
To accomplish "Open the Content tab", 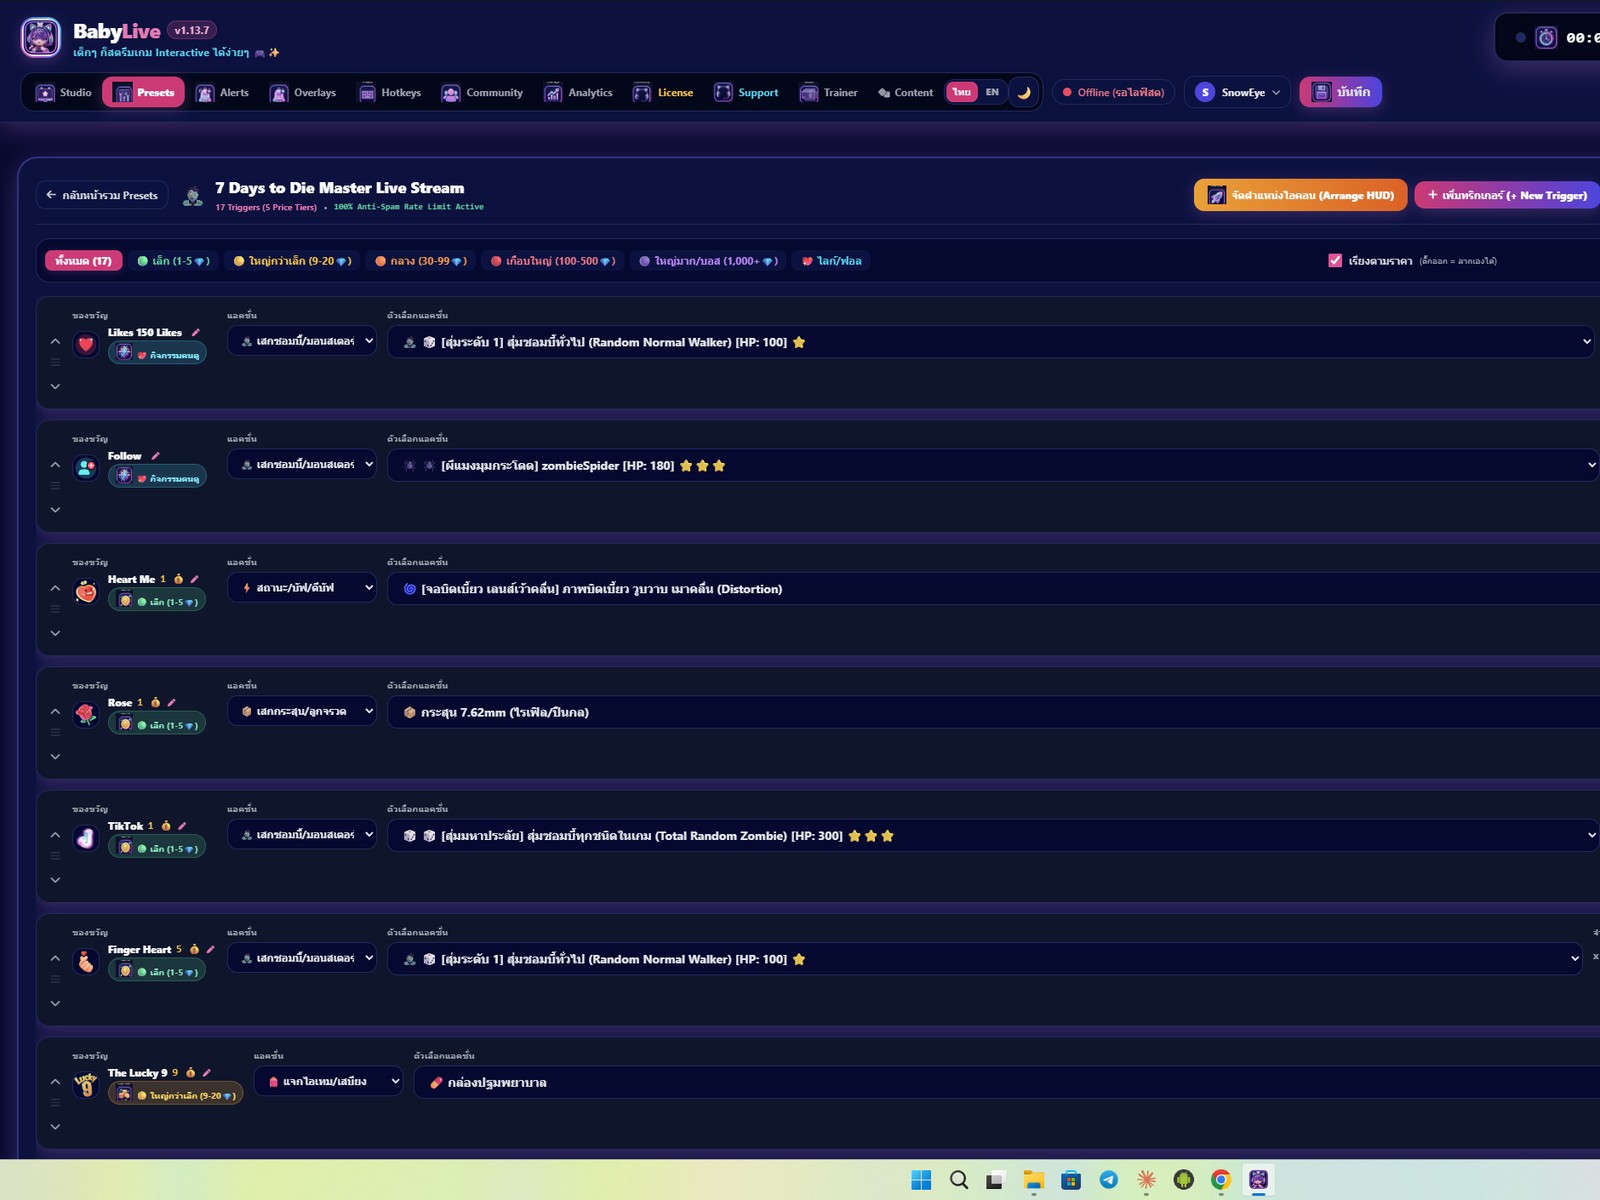I will coord(905,93).
